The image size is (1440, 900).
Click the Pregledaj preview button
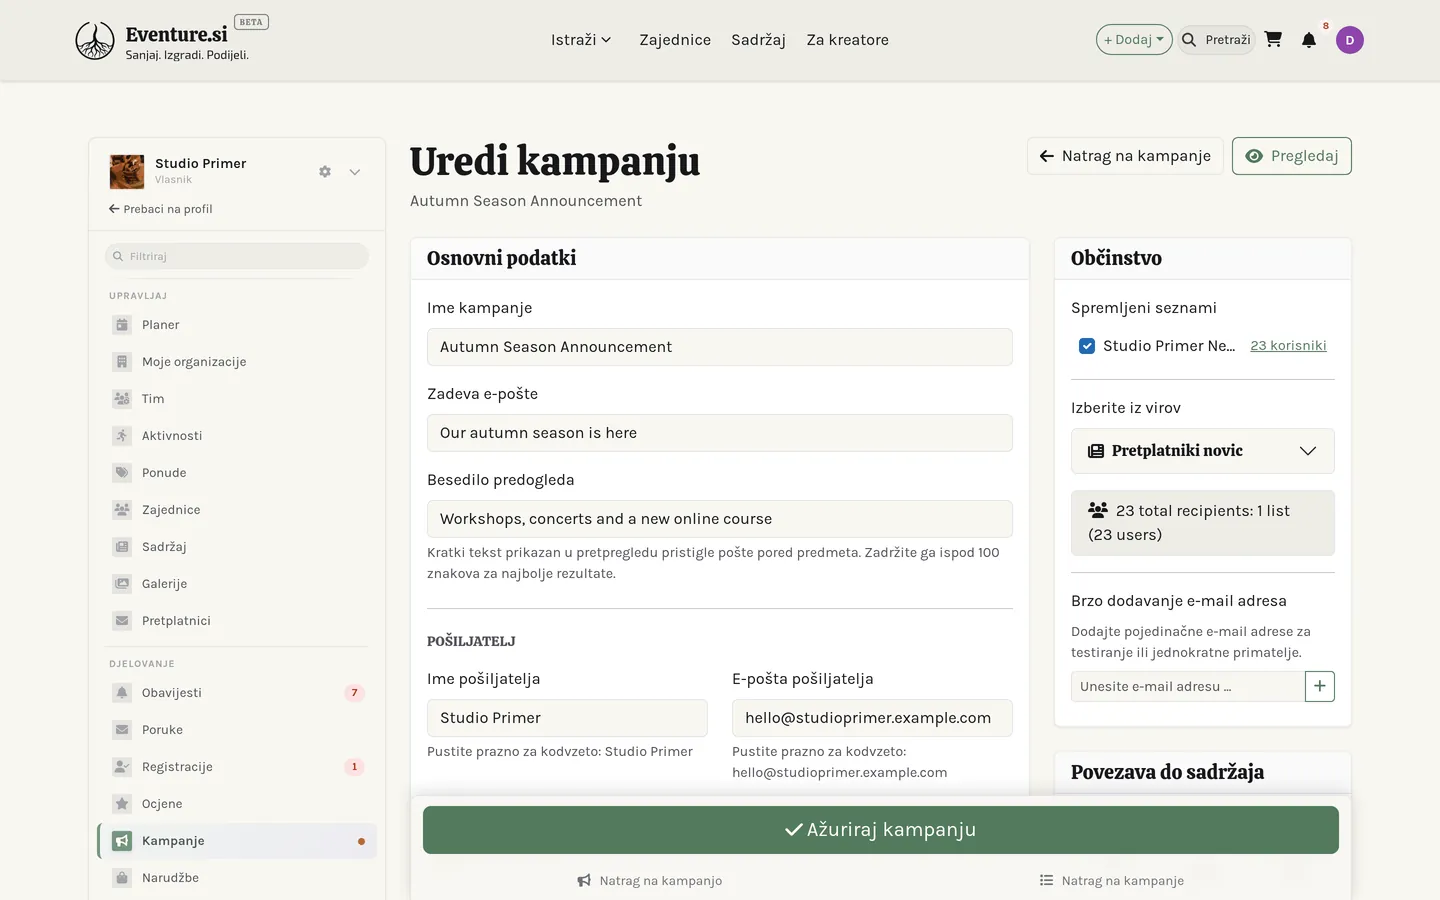pos(1292,156)
